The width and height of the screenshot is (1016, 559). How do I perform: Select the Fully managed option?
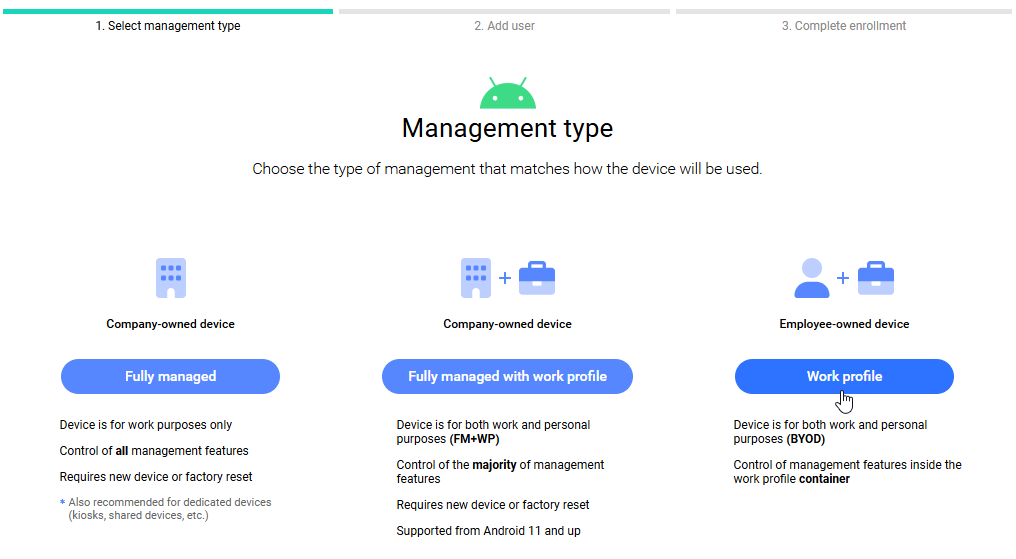pyautogui.click(x=170, y=377)
